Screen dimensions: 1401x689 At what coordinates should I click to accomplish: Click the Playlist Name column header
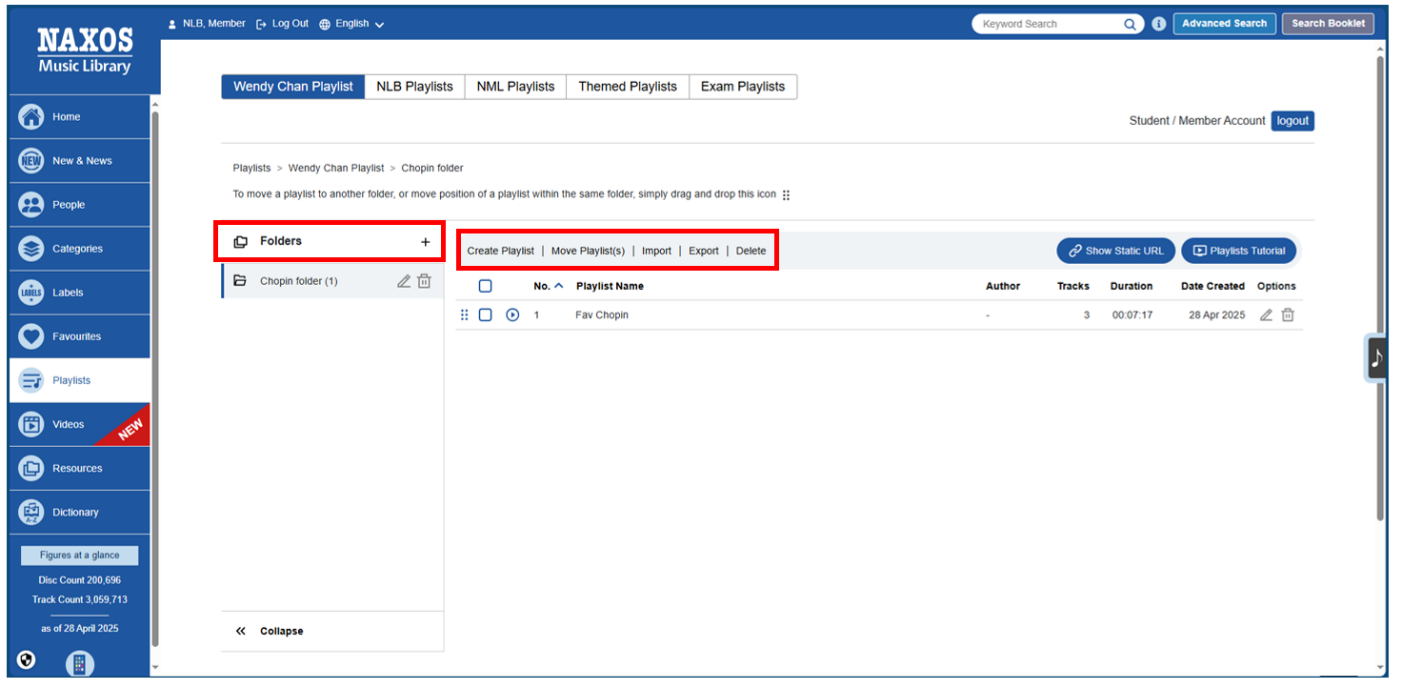point(610,286)
